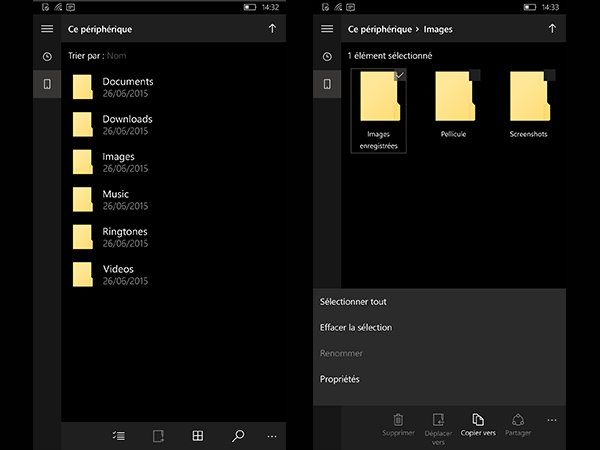Open the Downloads folder

[x=127, y=119]
